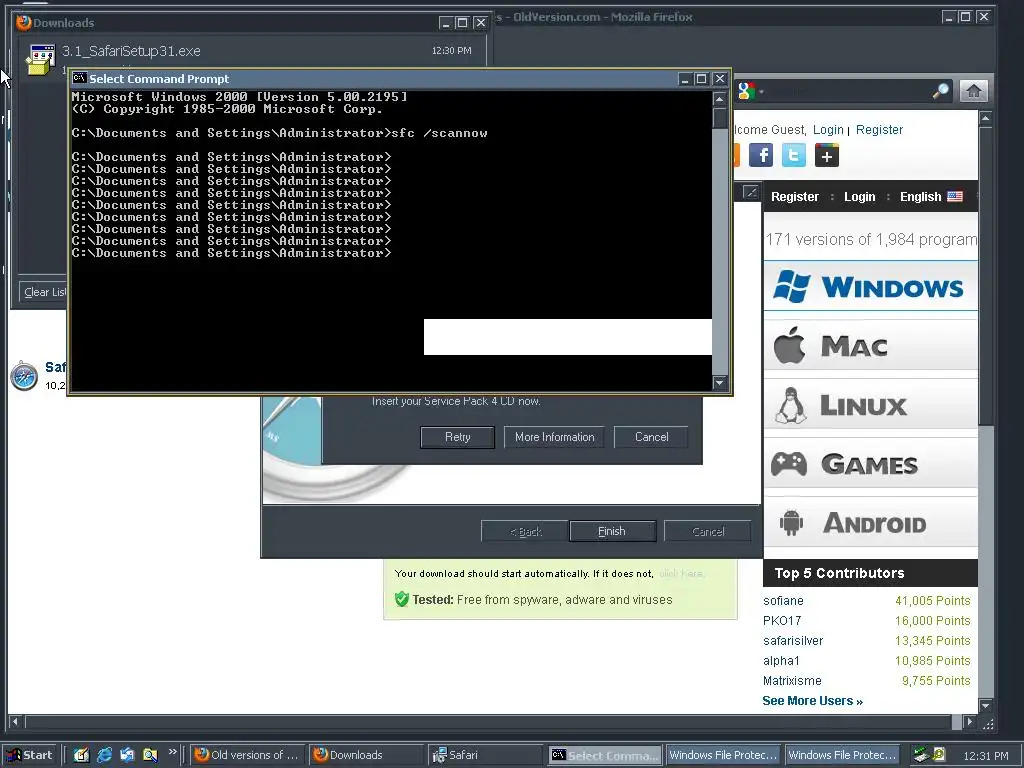Choose English language with flag

[931, 197]
